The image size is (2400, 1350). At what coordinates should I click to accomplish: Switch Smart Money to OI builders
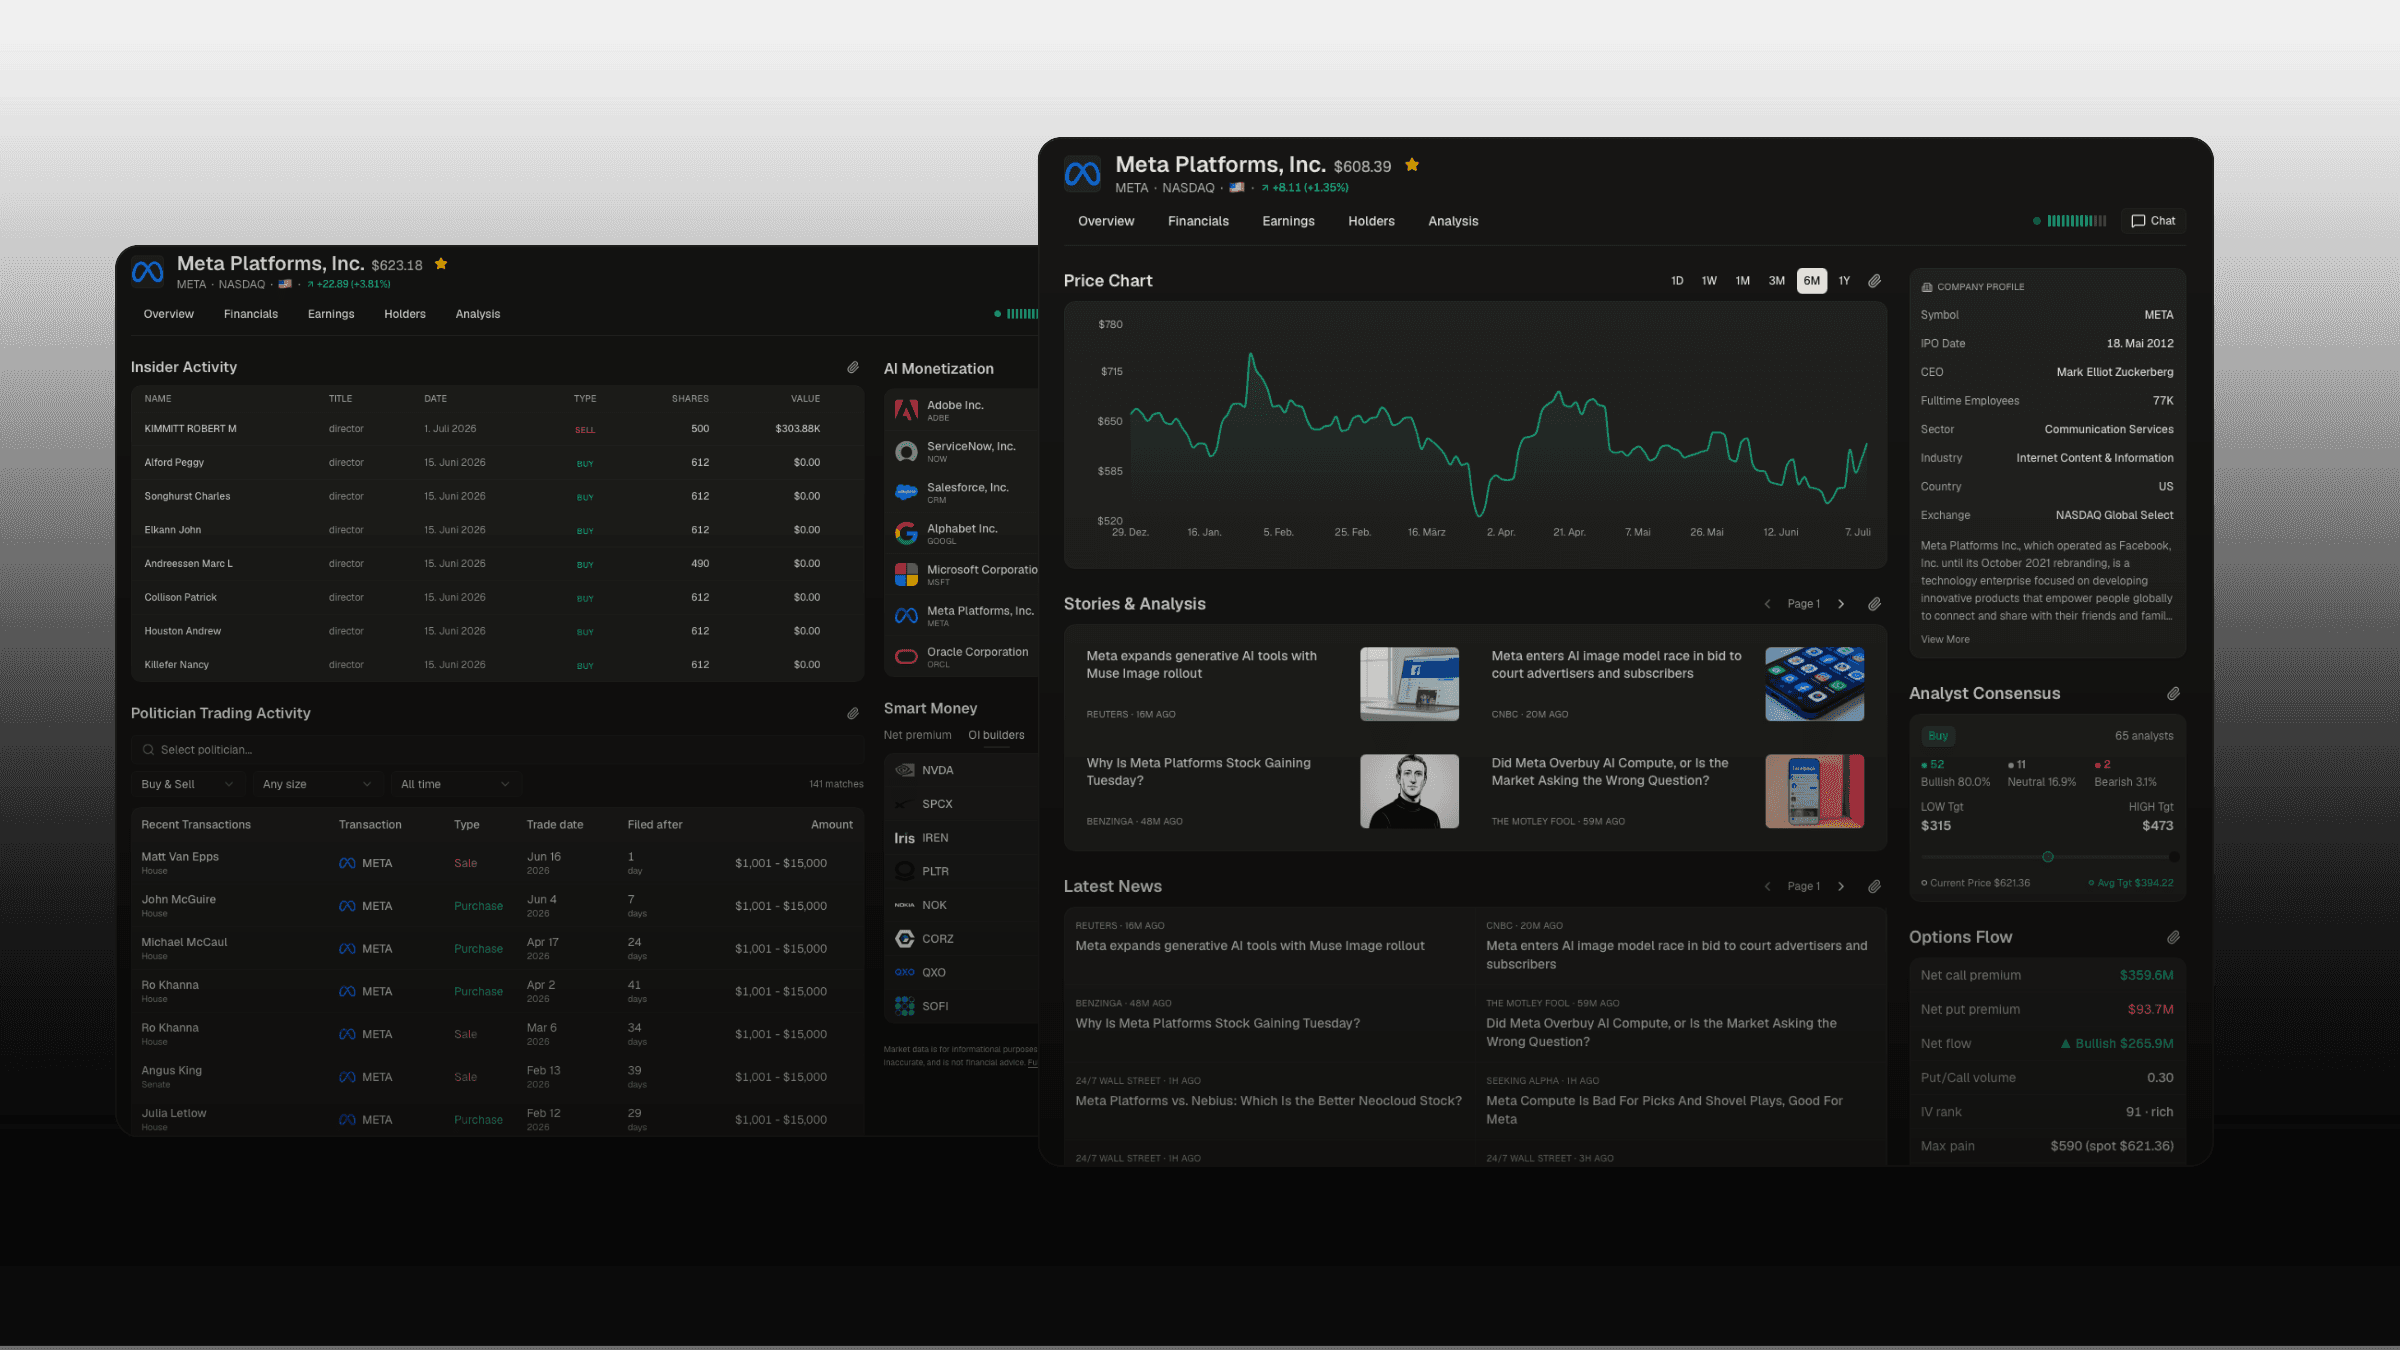point(996,735)
